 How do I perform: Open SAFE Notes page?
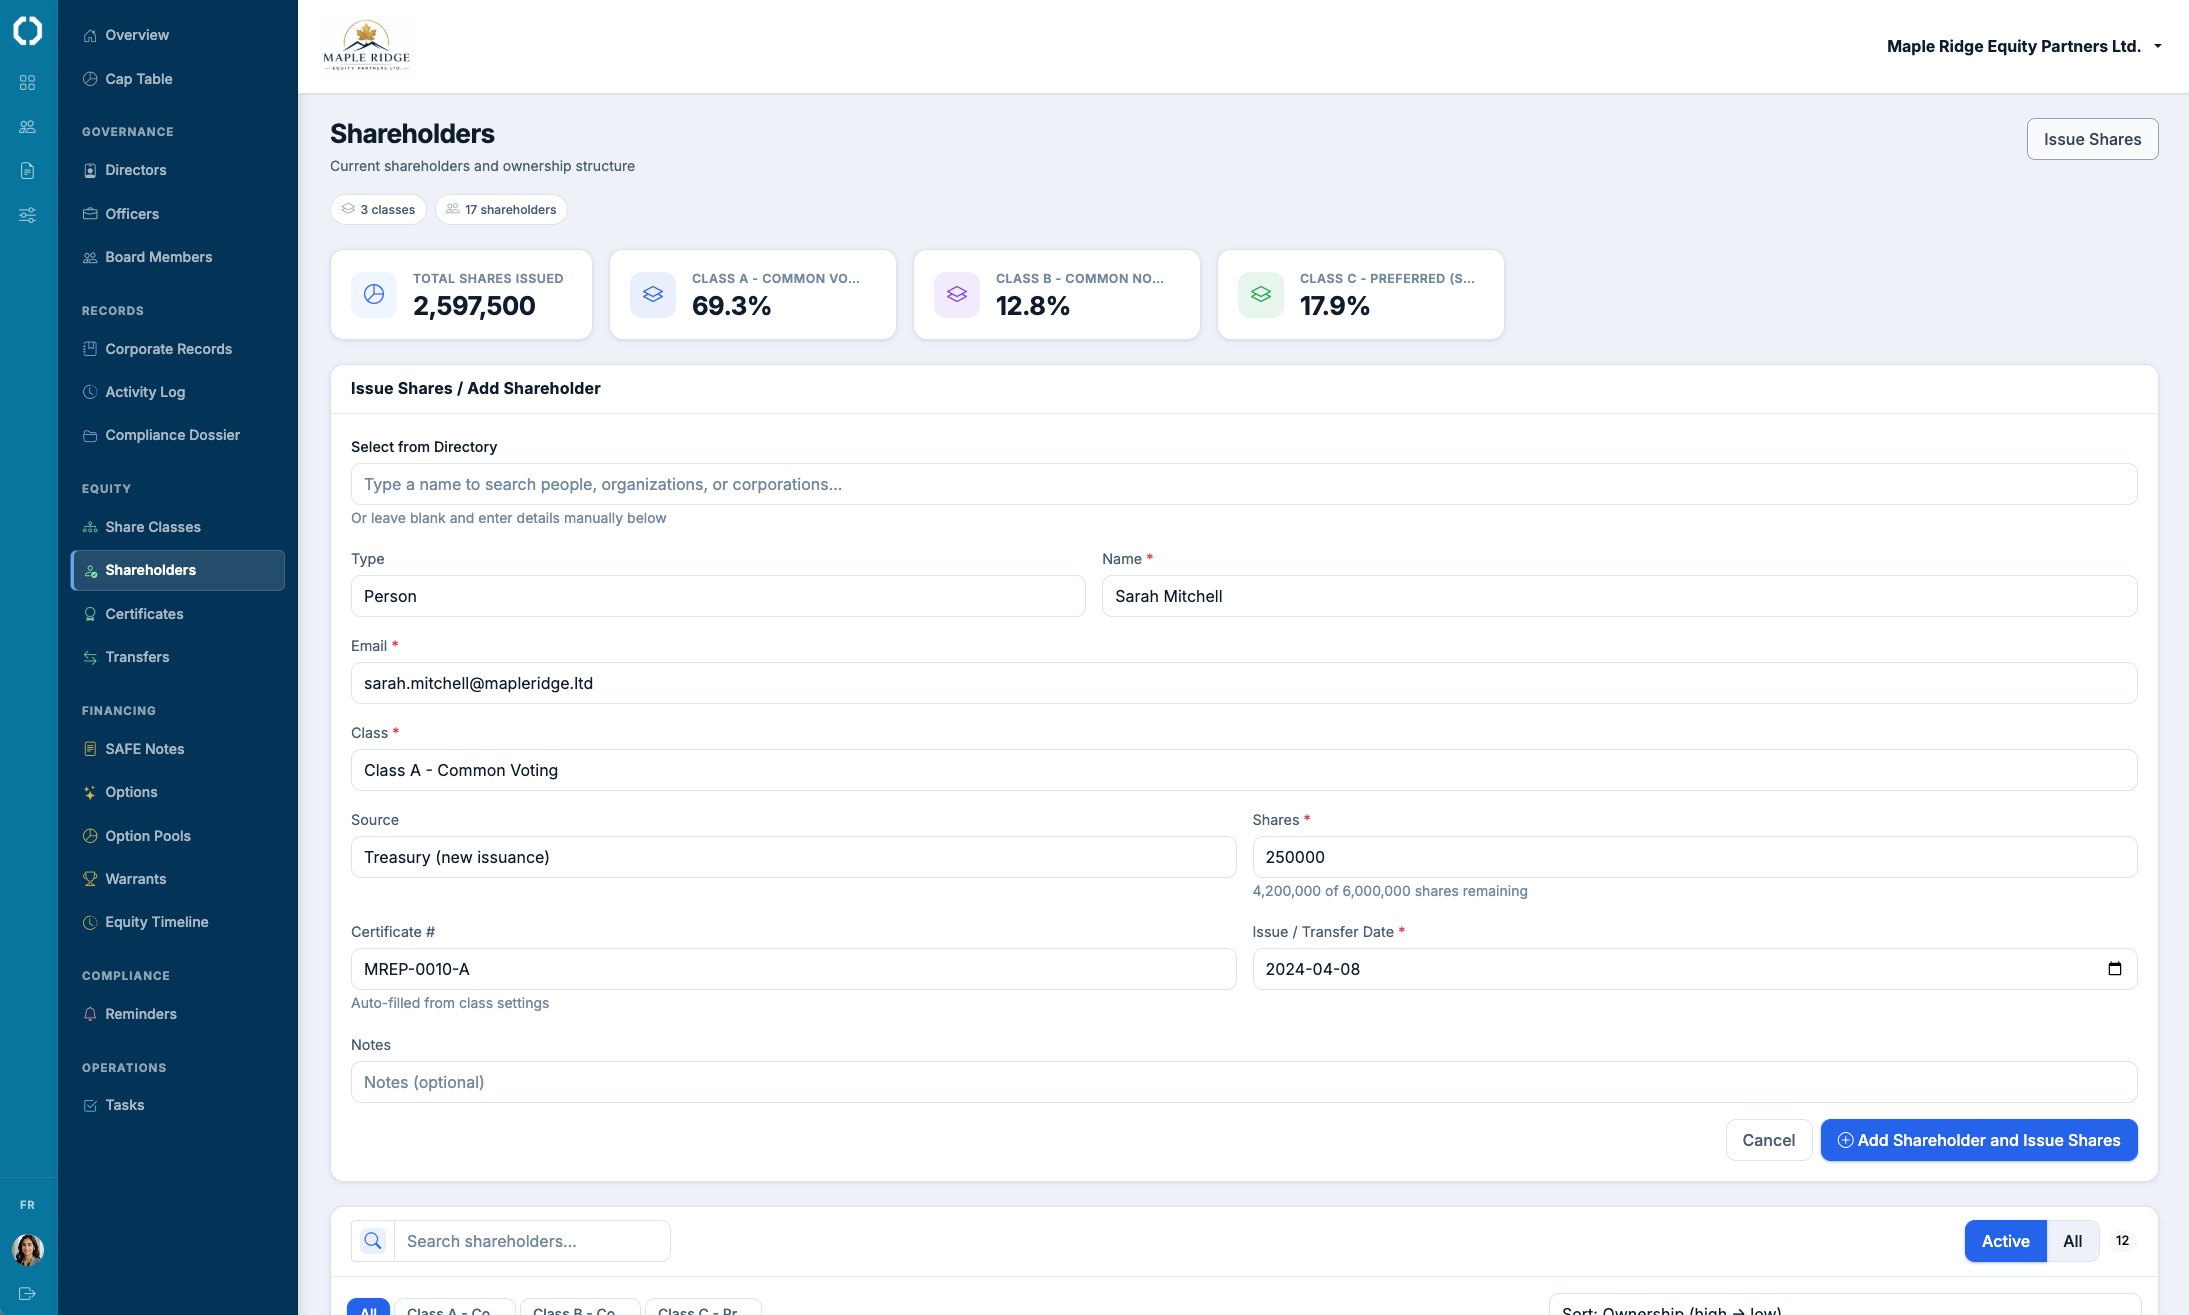point(178,749)
